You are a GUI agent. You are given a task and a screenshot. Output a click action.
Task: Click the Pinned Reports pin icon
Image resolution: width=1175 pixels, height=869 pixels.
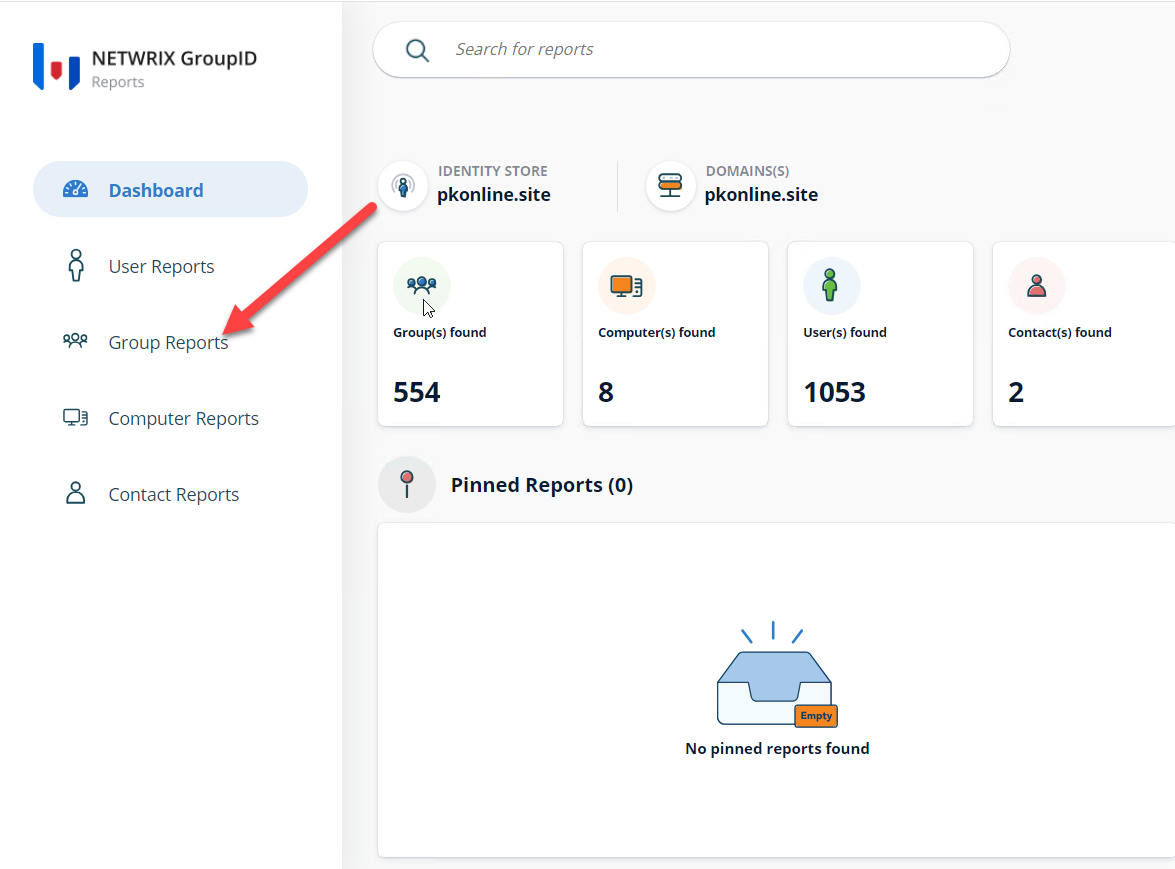click(407, 484)
